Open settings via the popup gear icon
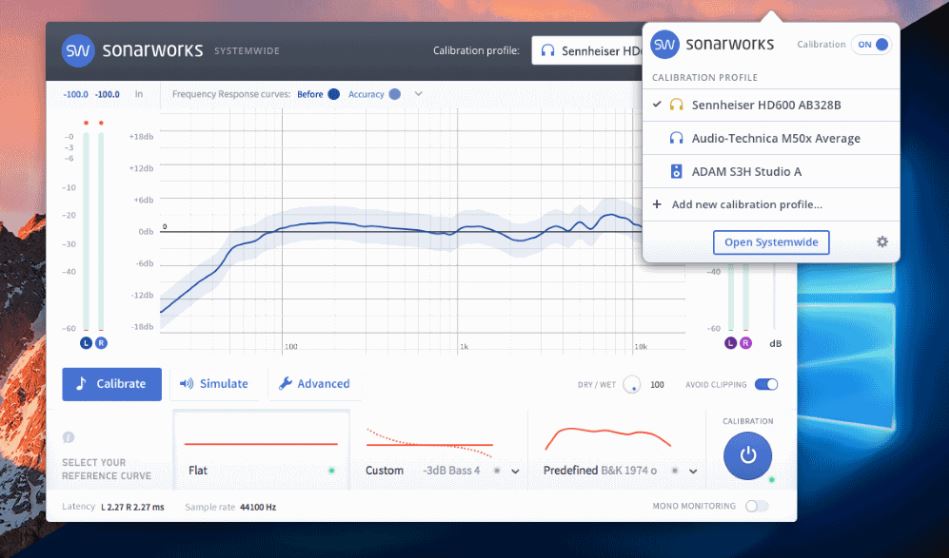This screenshot has width=949, height=558. 881,242
